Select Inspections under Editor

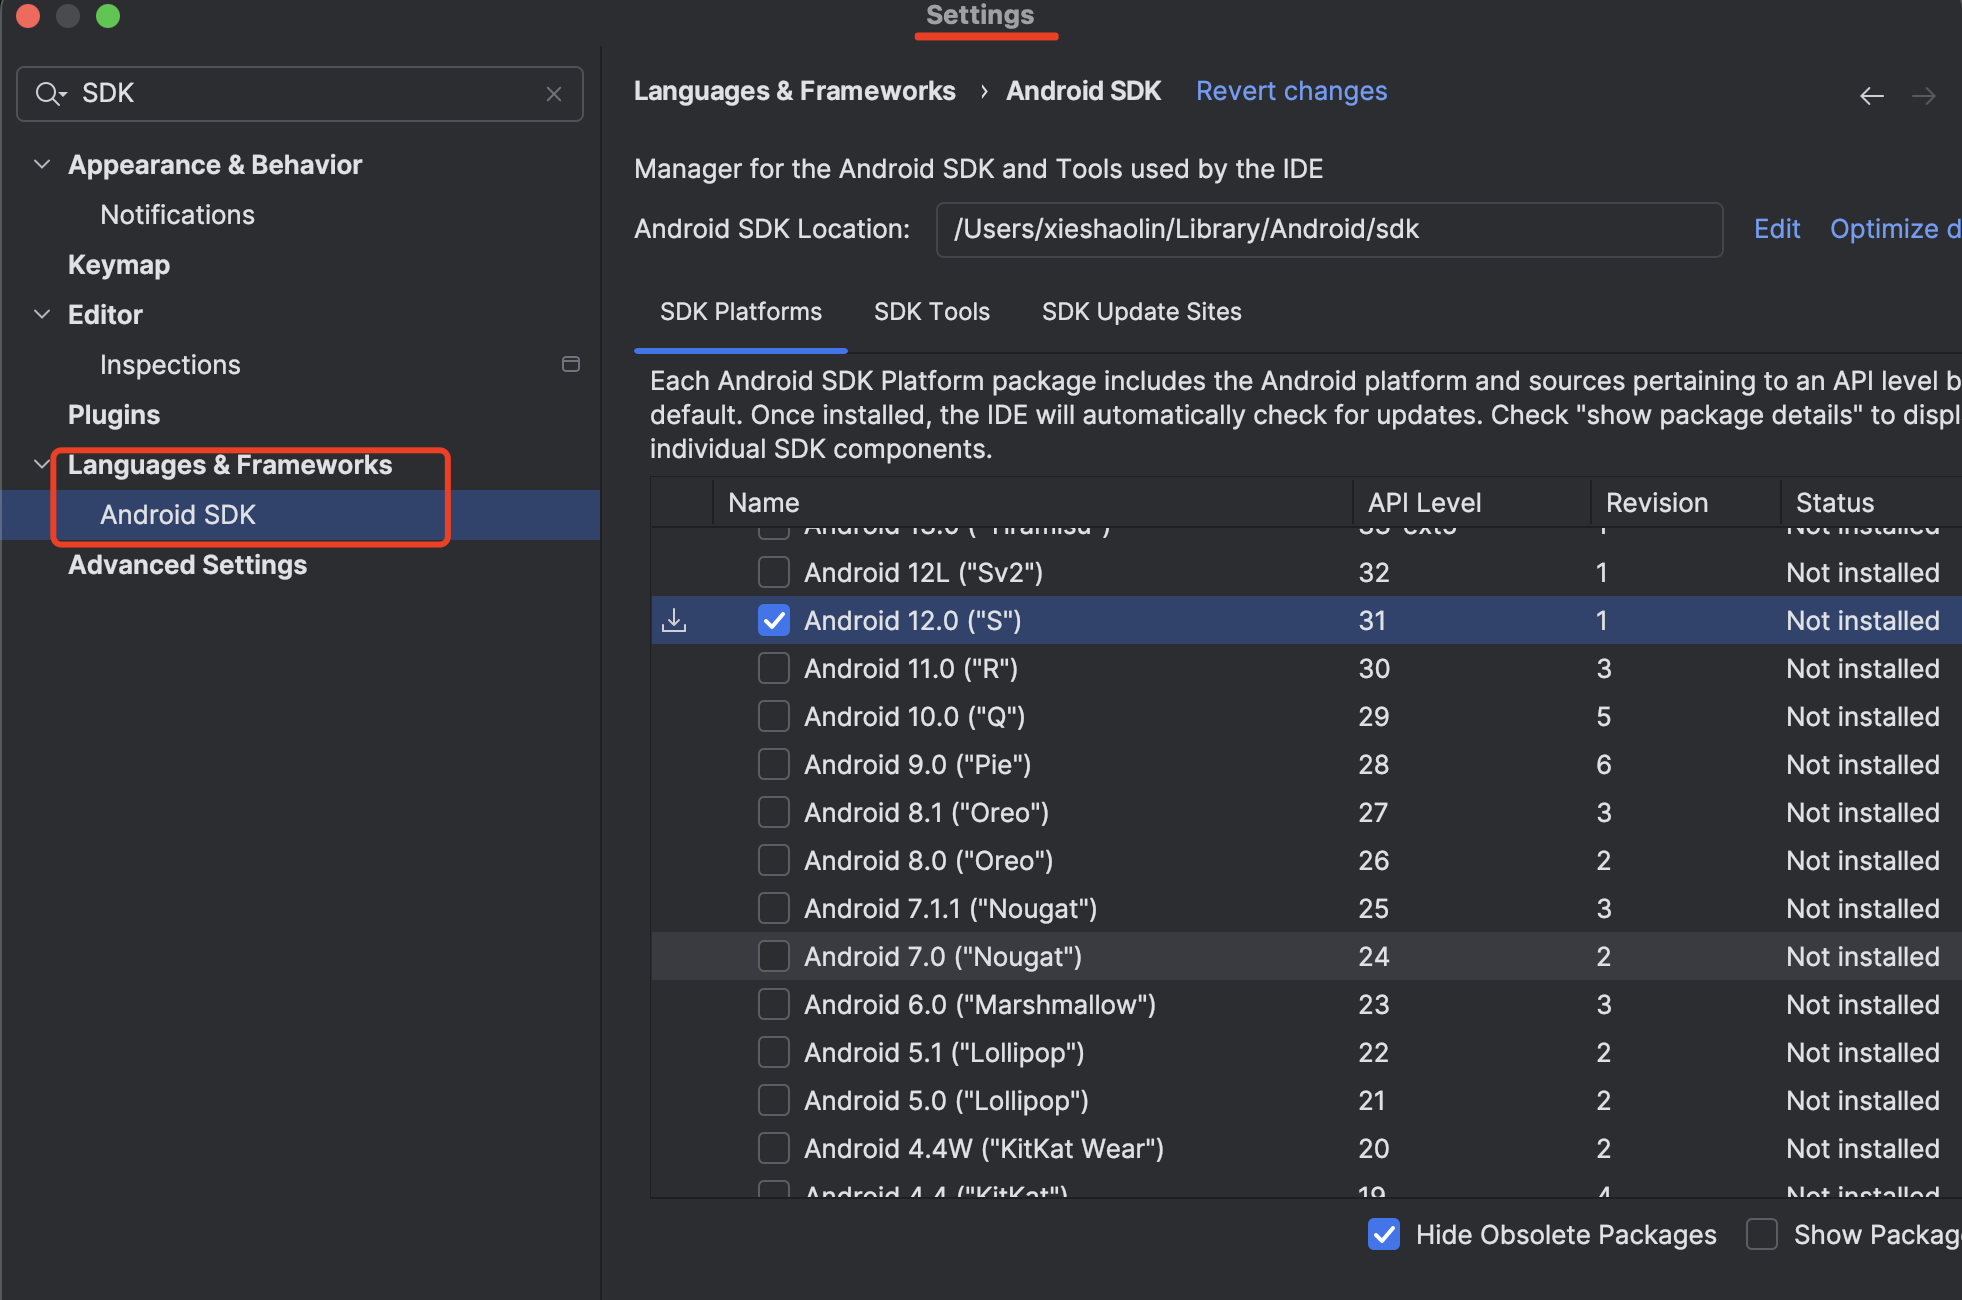coord(170,365)
